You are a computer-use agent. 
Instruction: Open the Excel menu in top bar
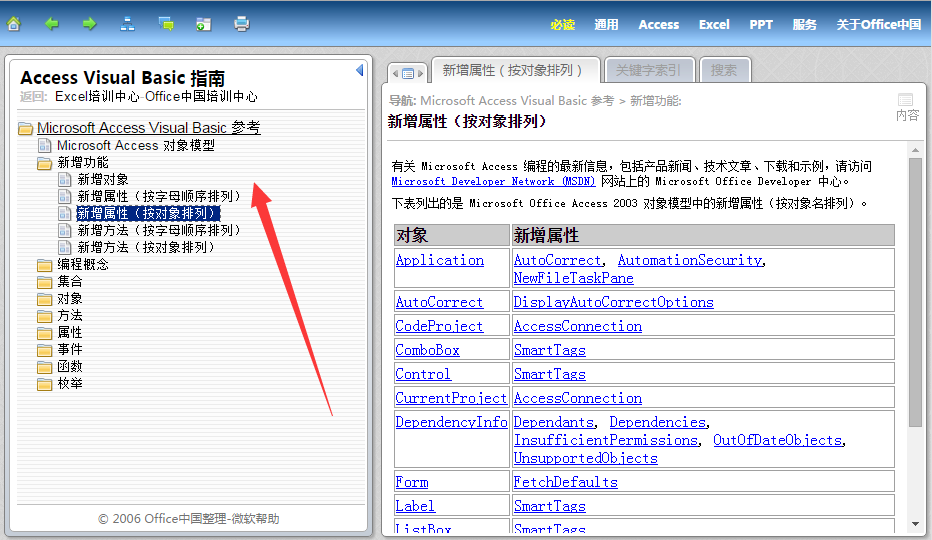[x=714, y=24]
